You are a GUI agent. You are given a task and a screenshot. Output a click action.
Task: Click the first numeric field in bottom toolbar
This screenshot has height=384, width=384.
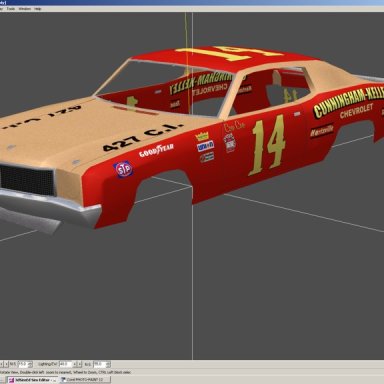click(x=23, y=364)
